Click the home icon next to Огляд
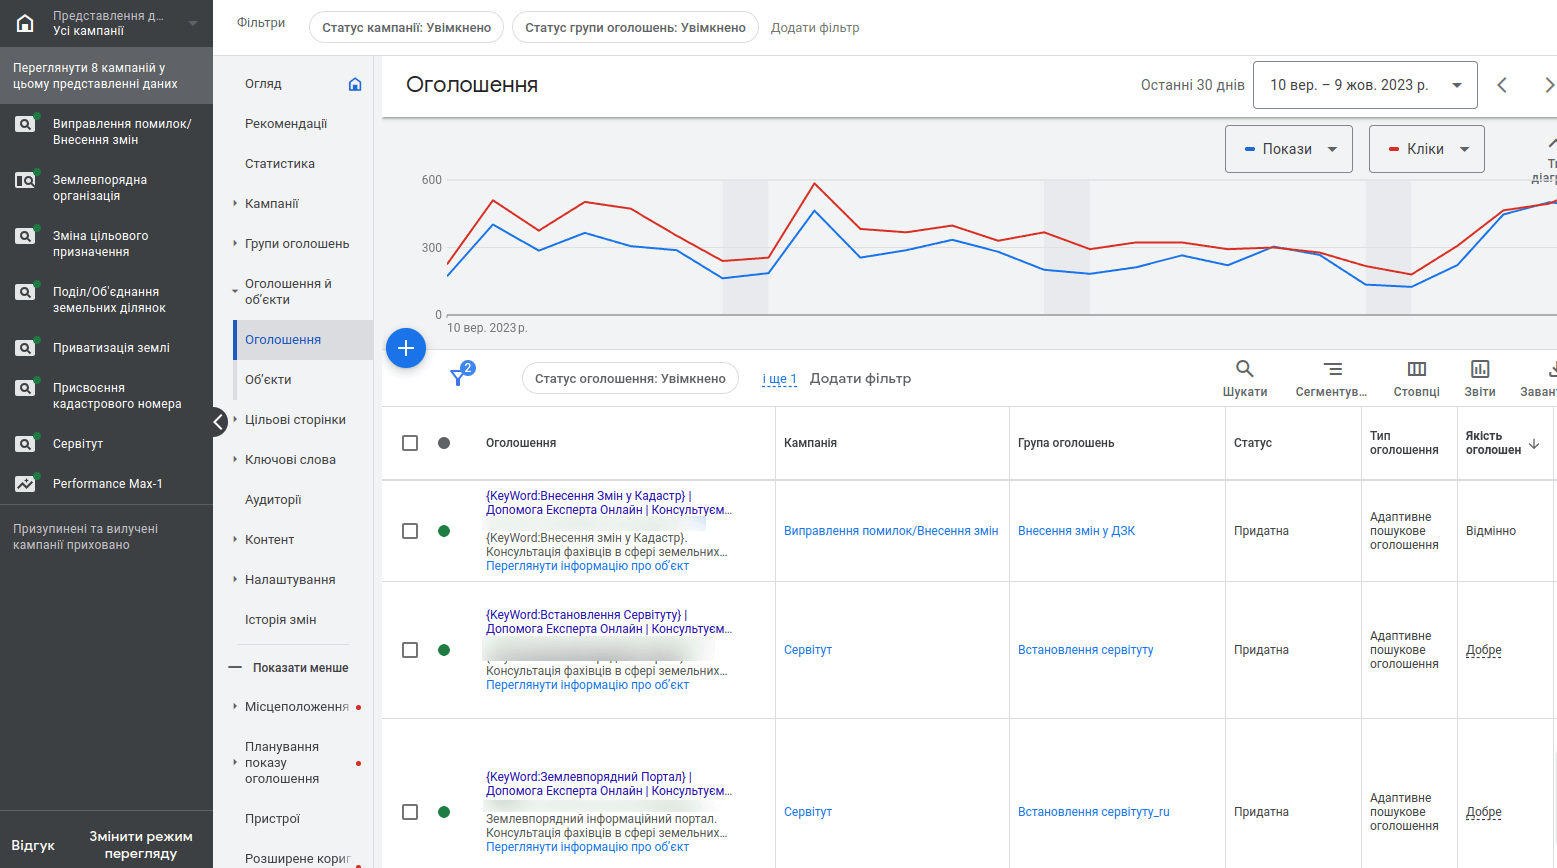Screen dimensions: 1557x868 pyautogui.click(x=355, y=84)
